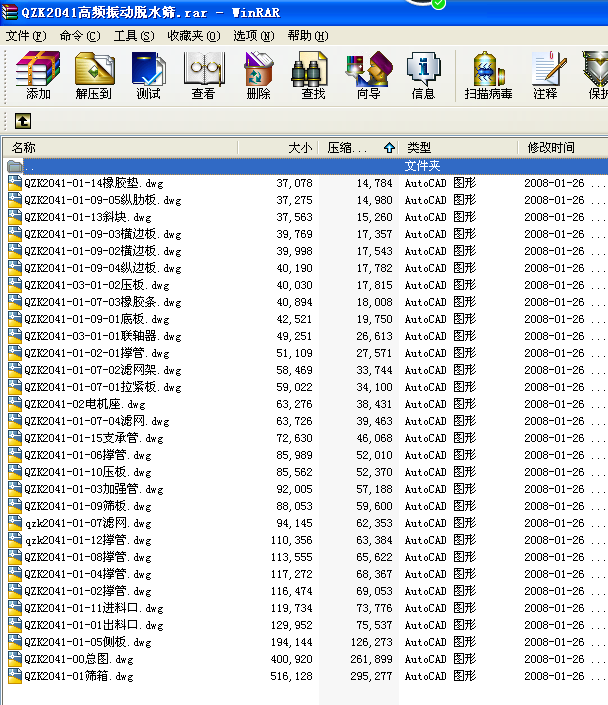Open the Options (选项) menu
This screenshot has width=608, height=705.
click(254, 36)
